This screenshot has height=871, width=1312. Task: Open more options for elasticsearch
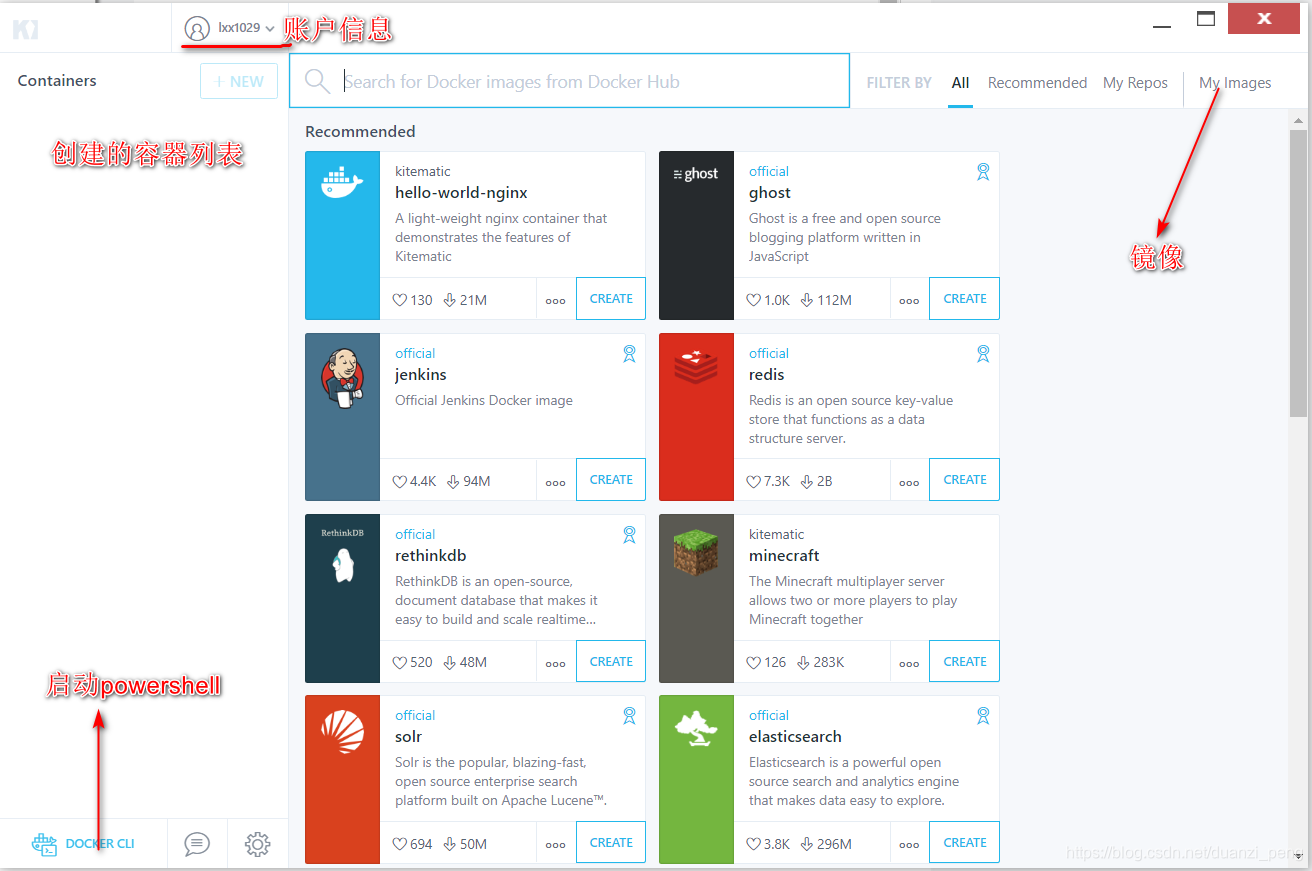pyautogui.click(x=909, y=844)
